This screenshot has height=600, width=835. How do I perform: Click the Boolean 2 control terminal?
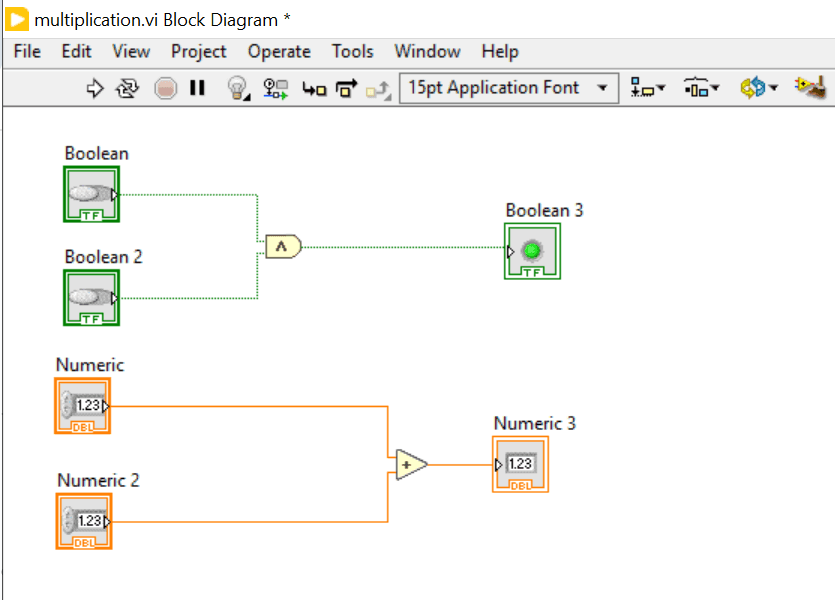click(x=92, y=298)
